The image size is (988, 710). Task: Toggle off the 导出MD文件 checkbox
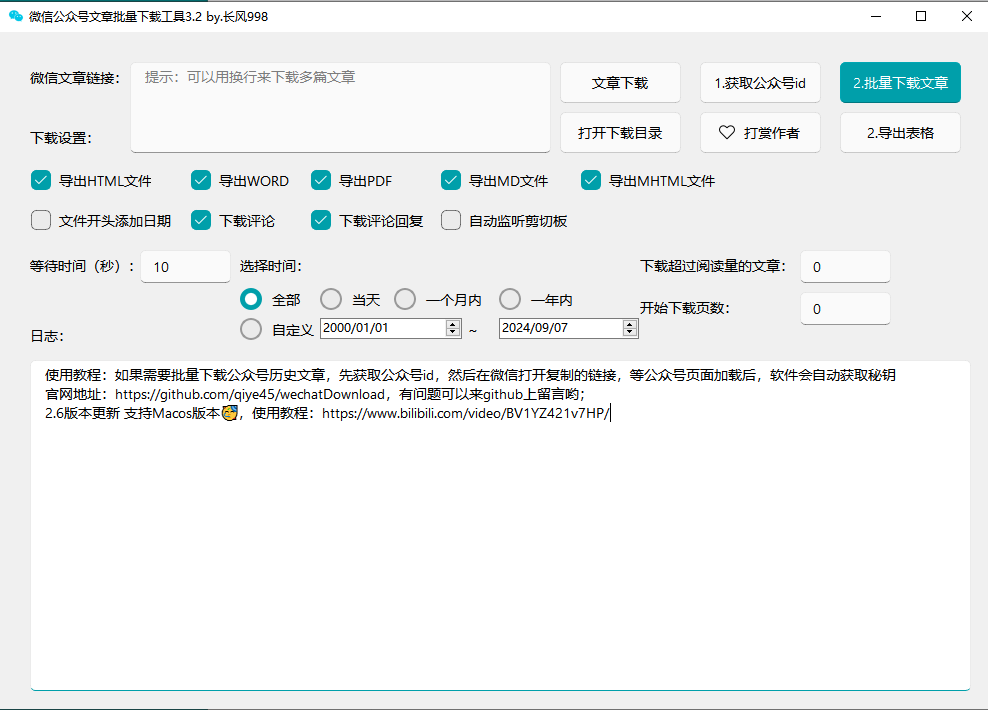450,180
